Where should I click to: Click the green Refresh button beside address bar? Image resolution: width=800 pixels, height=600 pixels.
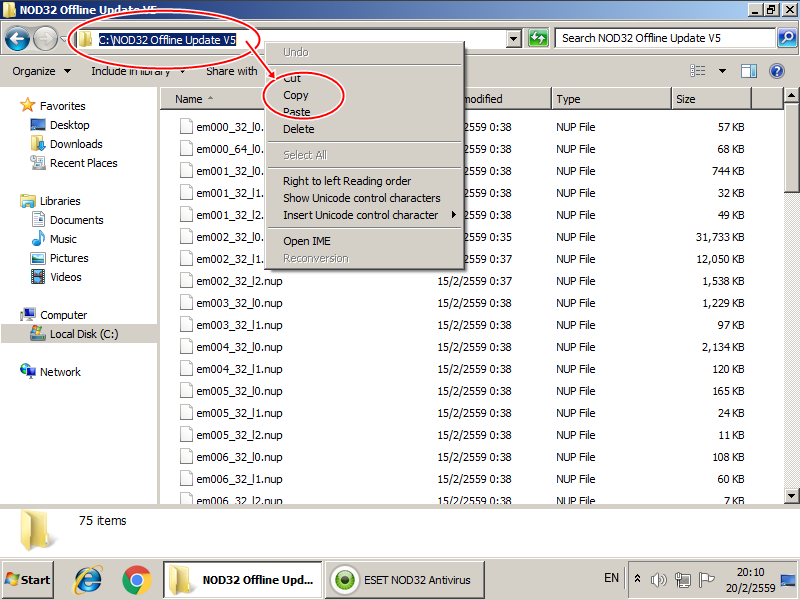pyautogui.click(x=538, y=38)
